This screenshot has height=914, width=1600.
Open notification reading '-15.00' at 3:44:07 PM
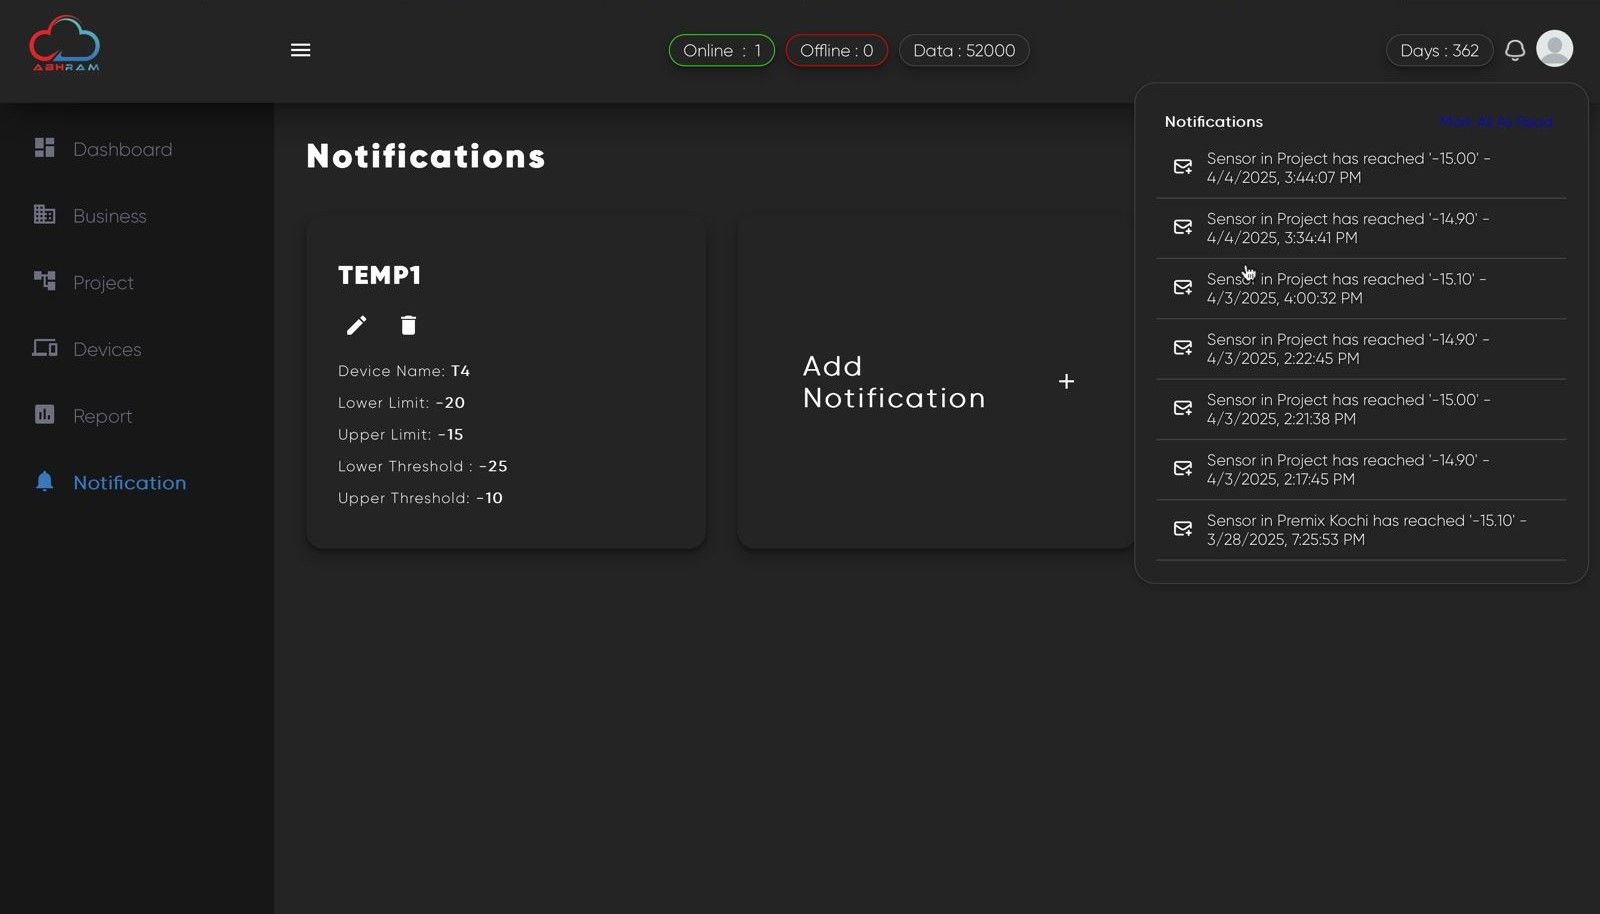point(1361,168)
